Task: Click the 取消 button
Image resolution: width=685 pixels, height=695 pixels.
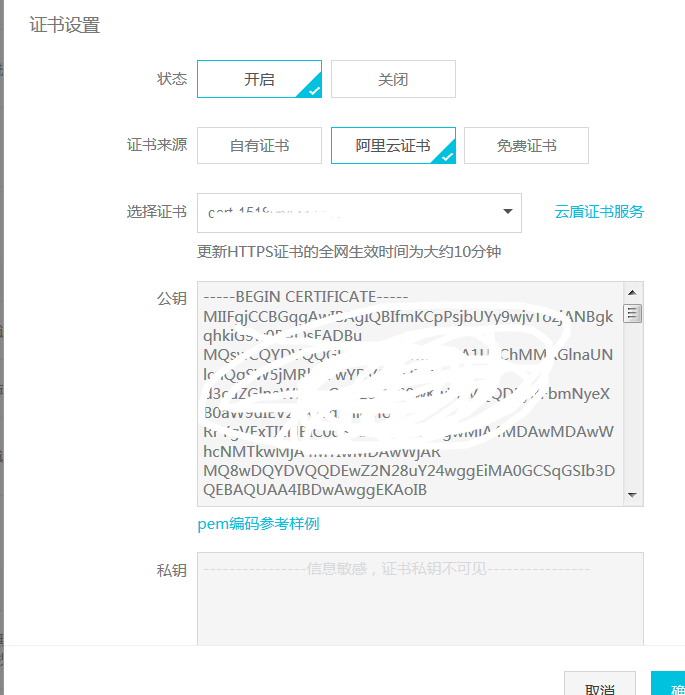Action: coord(599,684)
